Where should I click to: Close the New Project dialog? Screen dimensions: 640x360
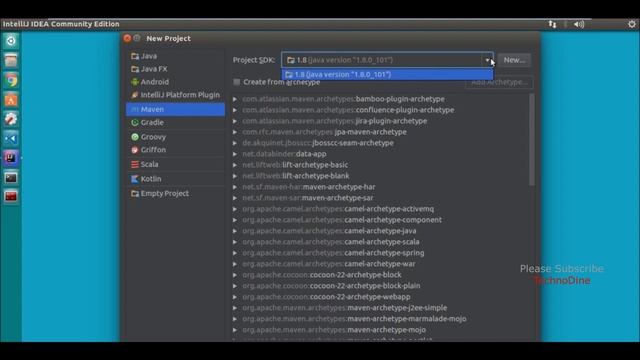coord(127,38)
